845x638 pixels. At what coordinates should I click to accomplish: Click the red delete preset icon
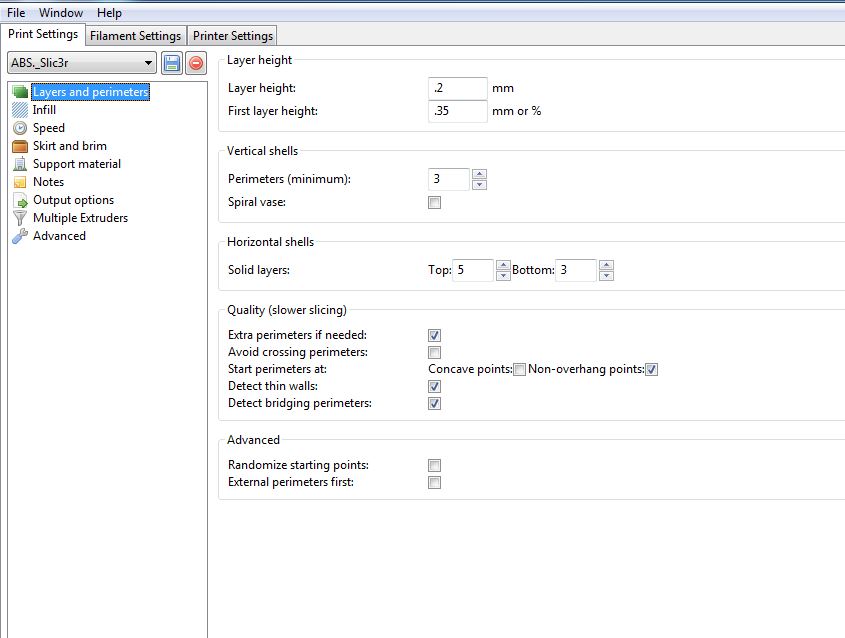tap(196, 63)
